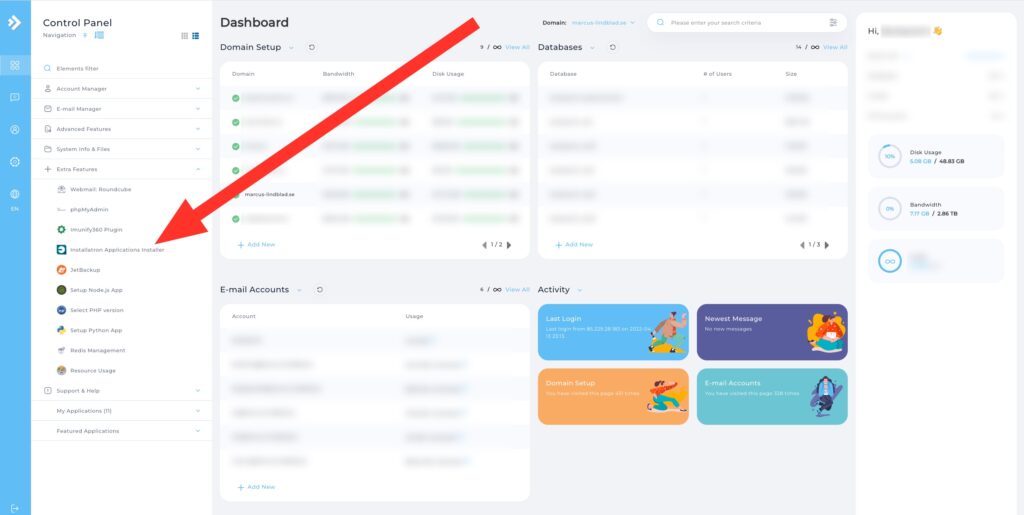Click Setup Node.js App icon
Viewport: 1024px width, 515px height.
pos(61,290)
